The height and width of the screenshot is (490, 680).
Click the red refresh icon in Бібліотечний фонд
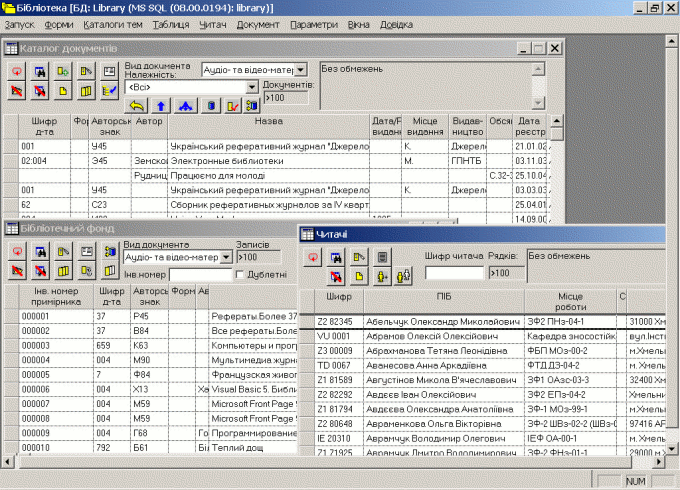pos(17,251)
